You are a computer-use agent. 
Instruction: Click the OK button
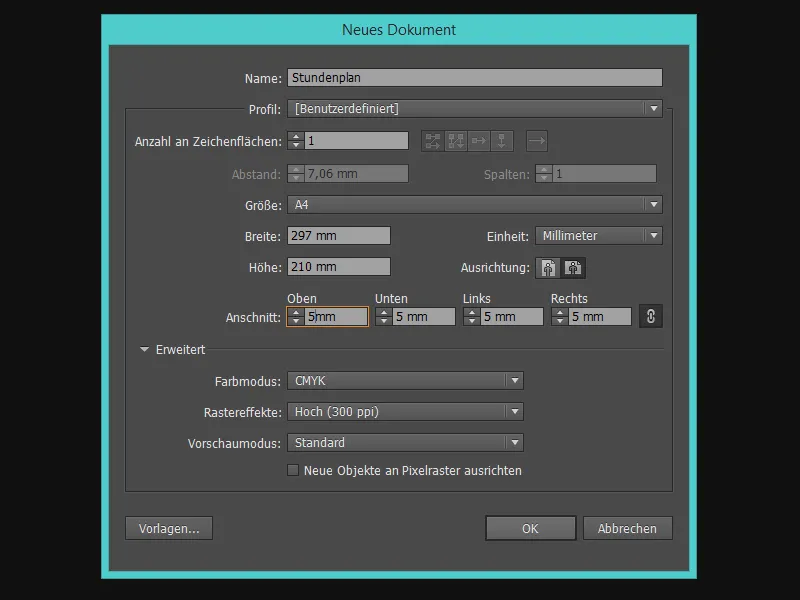pyautogui.click(x=531, y=528)
